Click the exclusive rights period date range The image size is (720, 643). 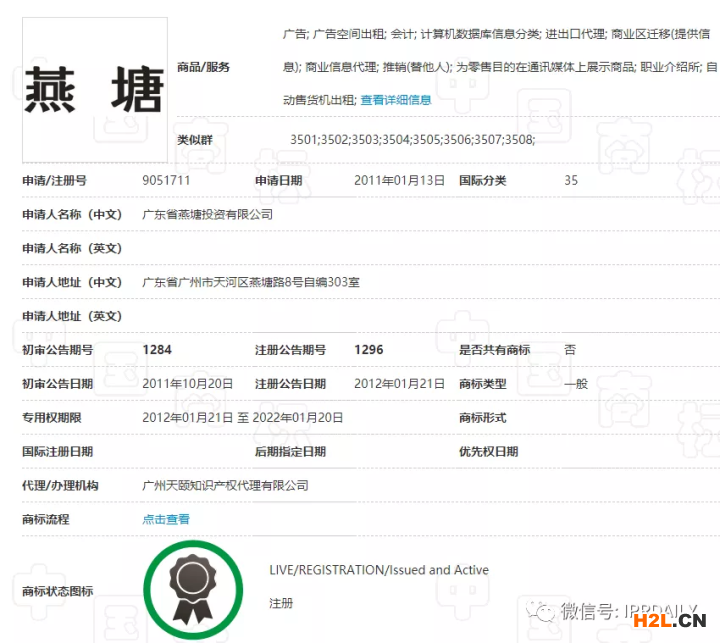(x=243, y=418)
